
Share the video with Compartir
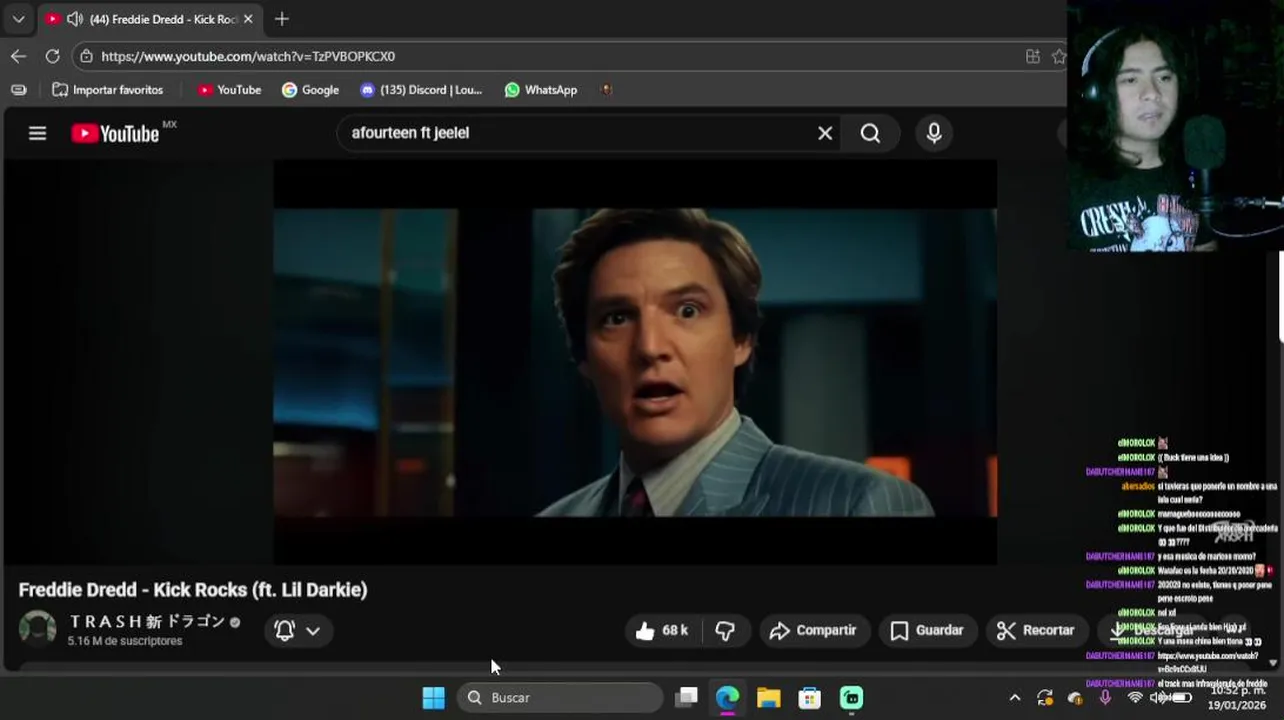click(813, 630)
